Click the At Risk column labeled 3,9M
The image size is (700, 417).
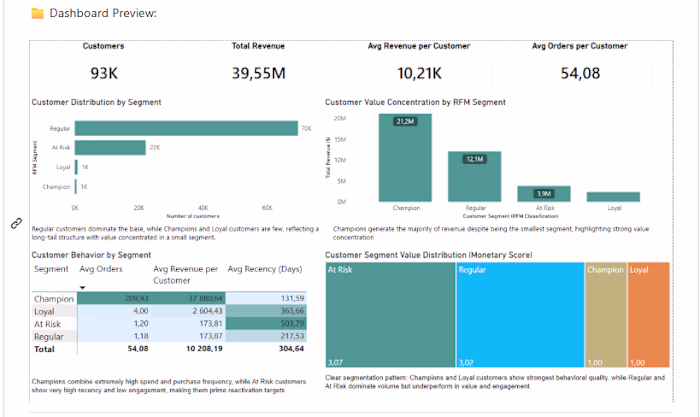point(544,194)
